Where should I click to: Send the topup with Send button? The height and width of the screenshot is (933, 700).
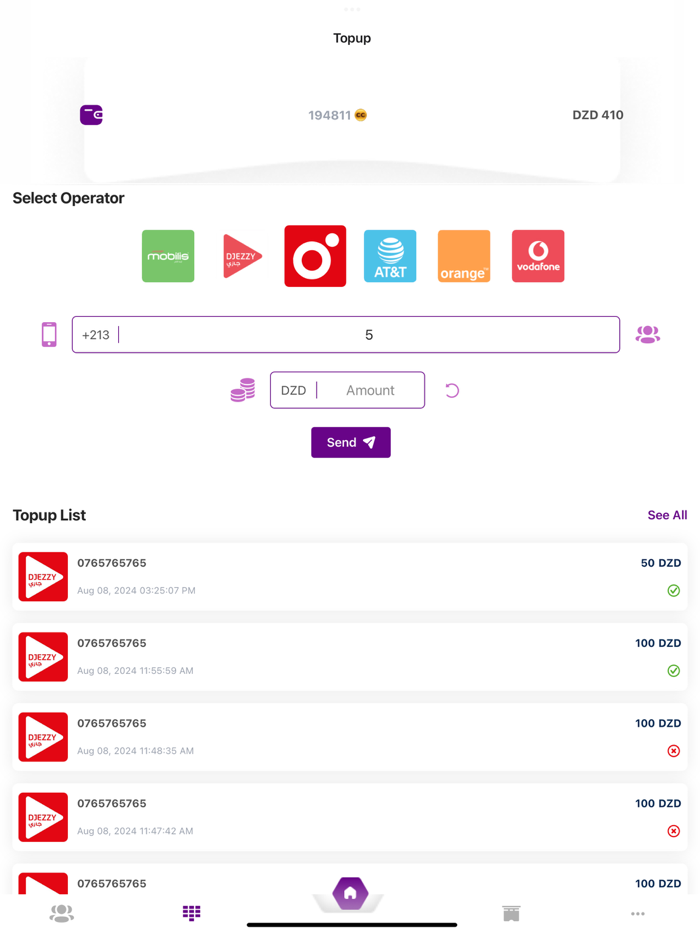pos(351,442)
